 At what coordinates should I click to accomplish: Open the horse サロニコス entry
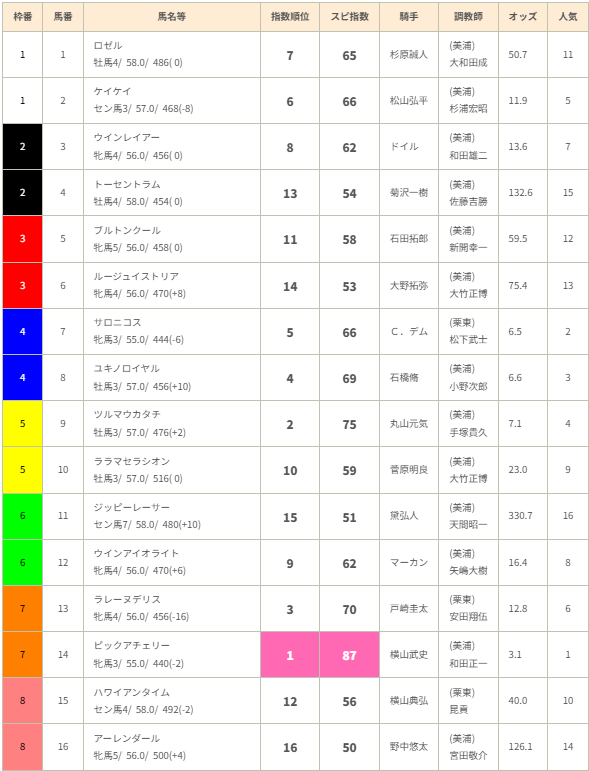pyautogui.click(x=118, y=323)
